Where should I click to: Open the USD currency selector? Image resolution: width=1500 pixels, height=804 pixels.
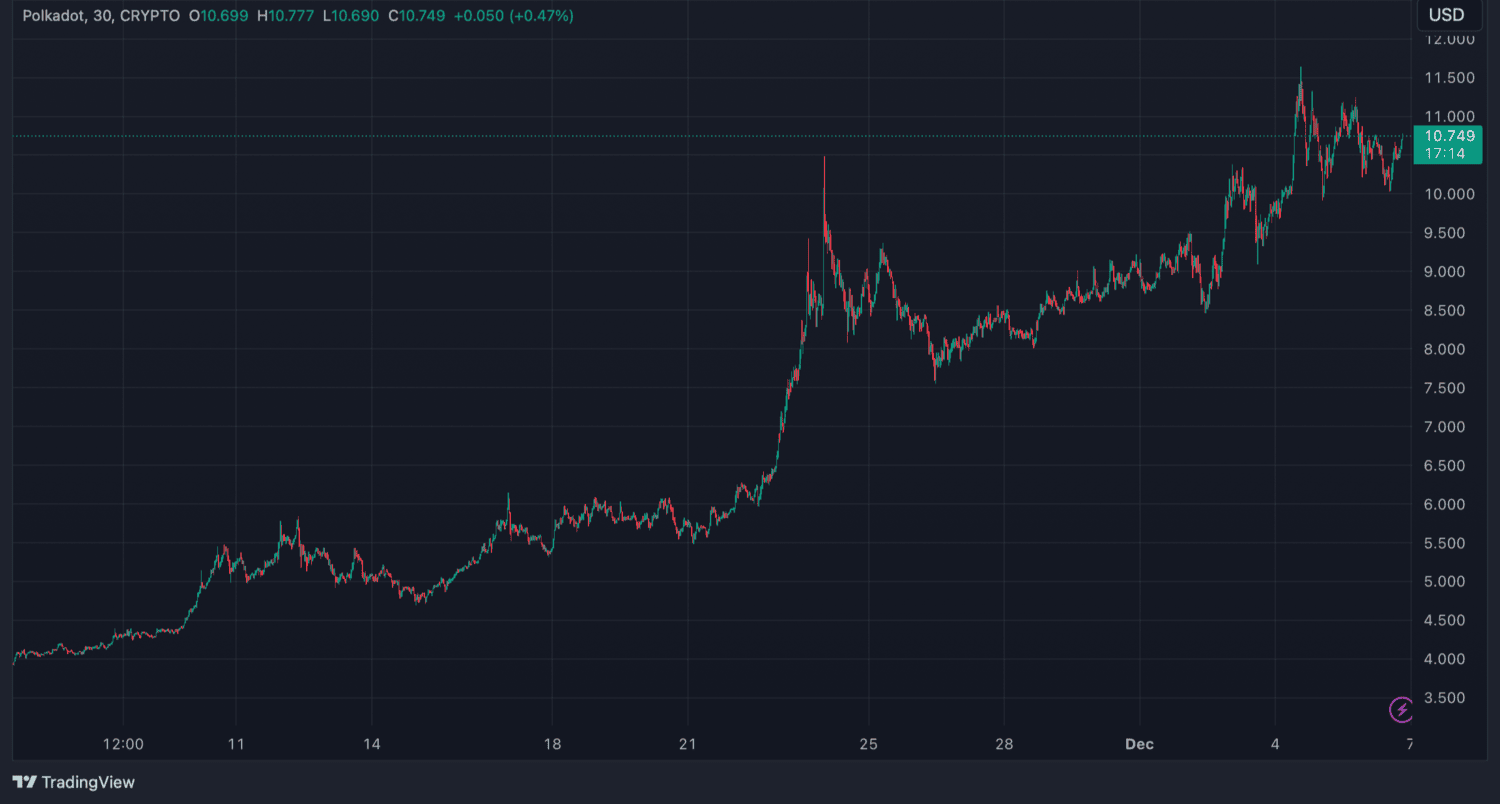1446,15
